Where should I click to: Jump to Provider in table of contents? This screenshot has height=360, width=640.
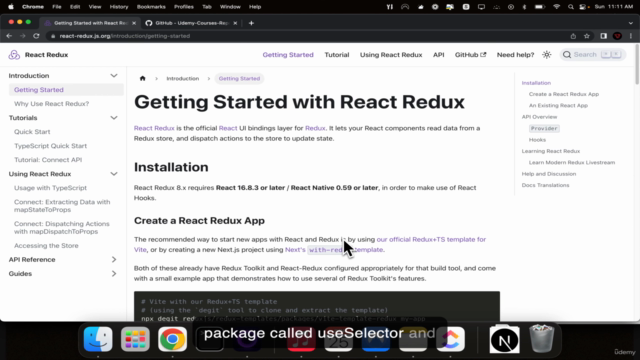(544, 129)
